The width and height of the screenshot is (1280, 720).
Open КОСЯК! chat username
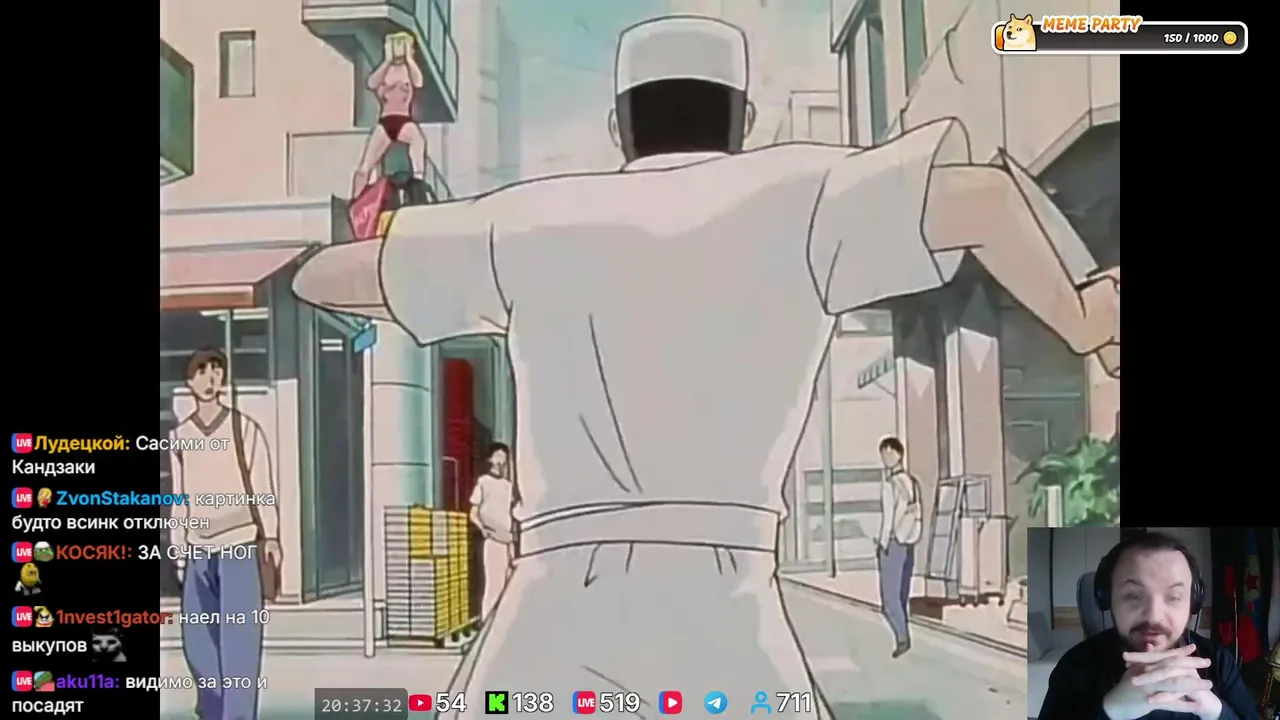pos(94,552)
